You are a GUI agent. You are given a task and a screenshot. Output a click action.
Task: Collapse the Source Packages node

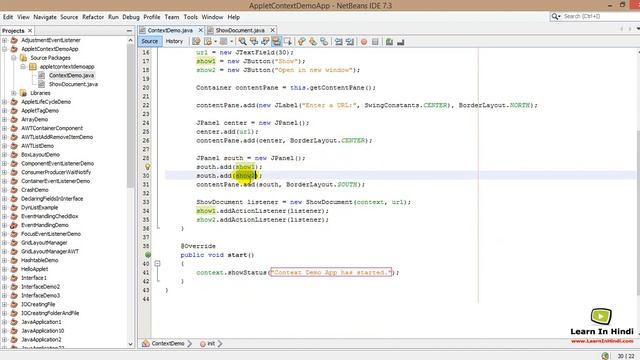[13, 58]
